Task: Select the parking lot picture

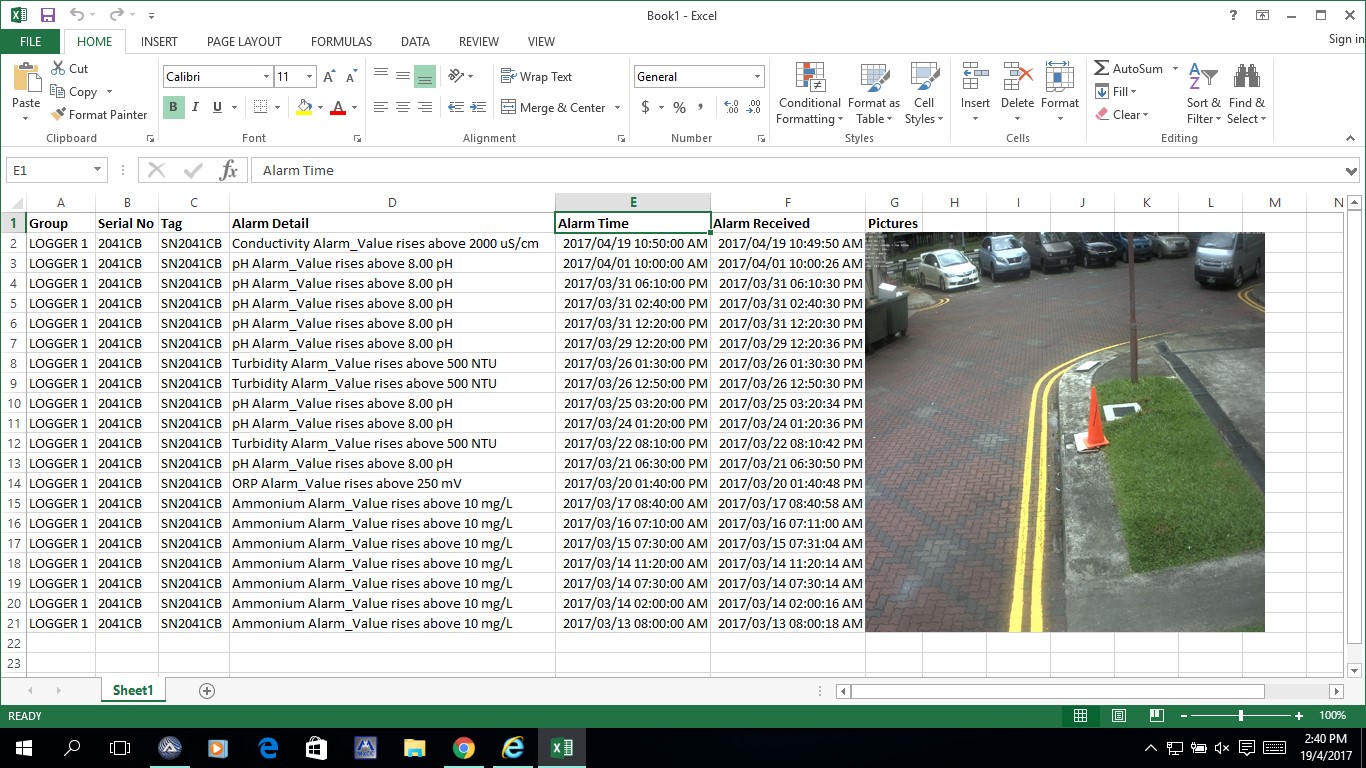Action: point(1065,432)
